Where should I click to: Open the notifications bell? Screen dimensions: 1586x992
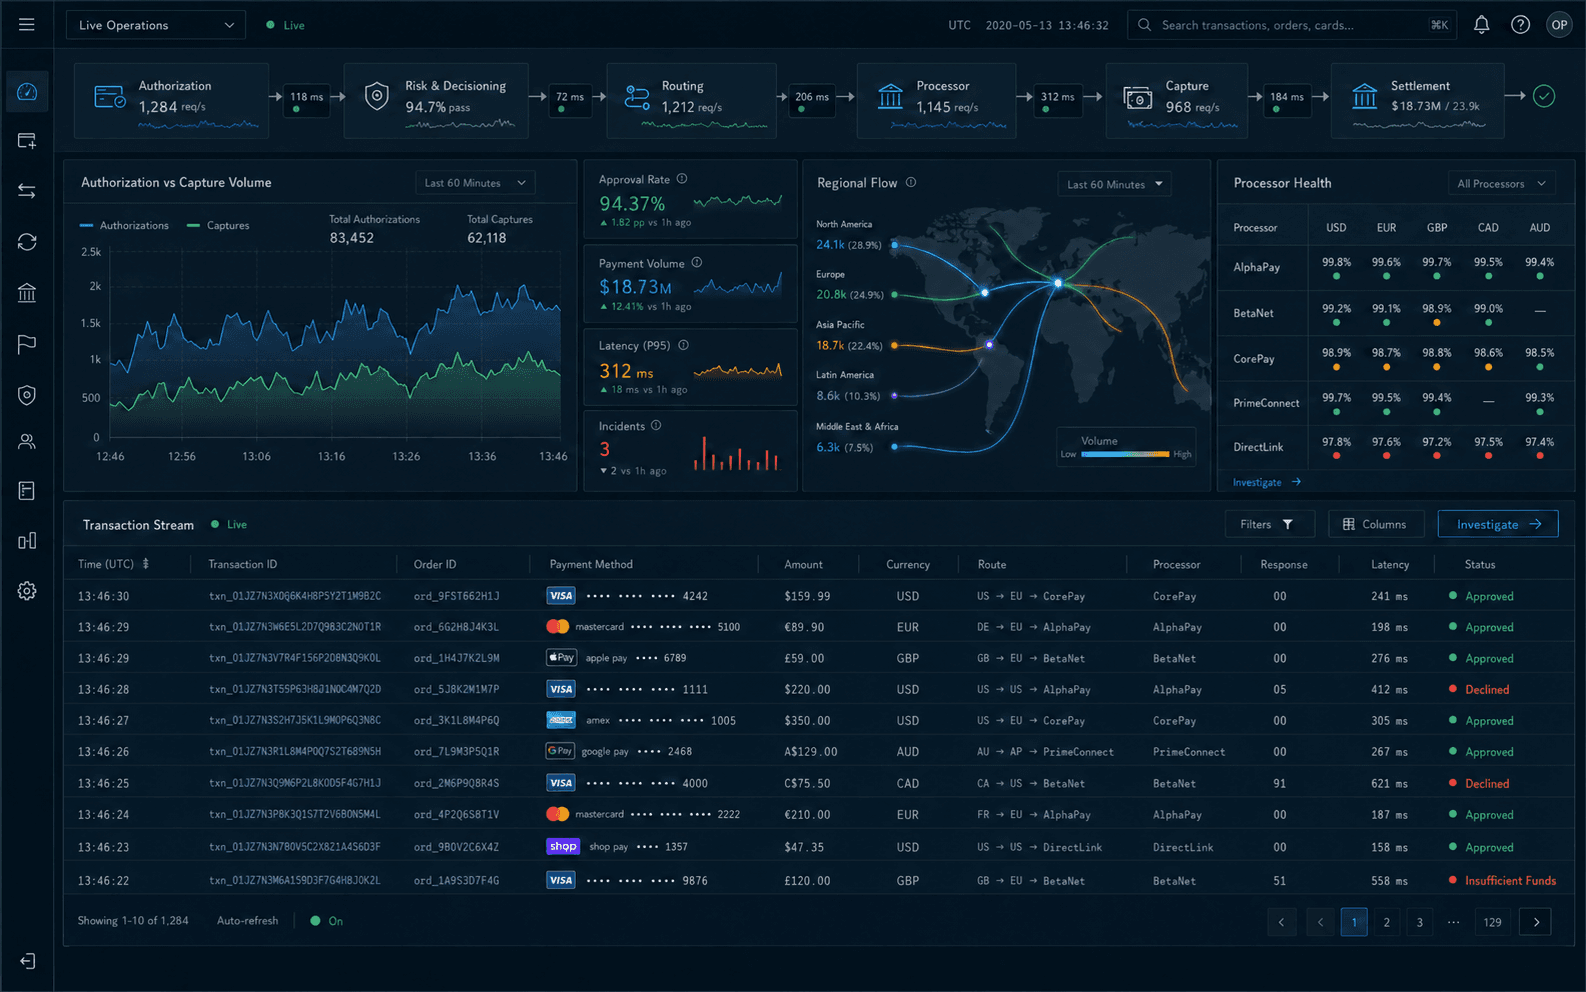tap(1482, 25)
